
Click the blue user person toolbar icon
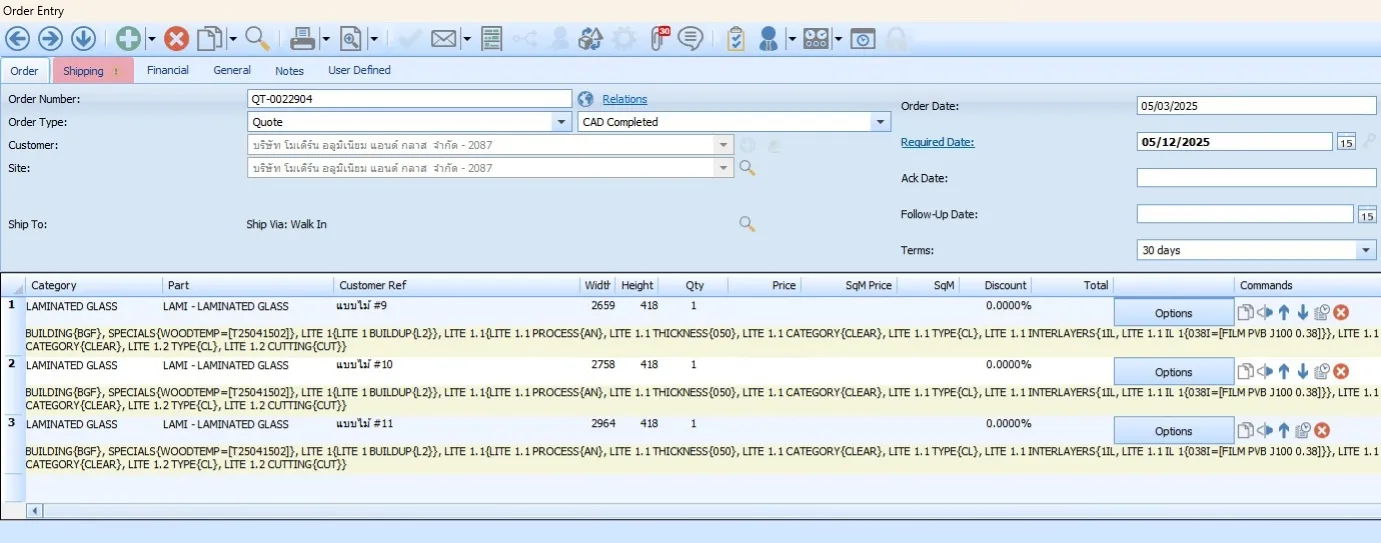[768, 39]
